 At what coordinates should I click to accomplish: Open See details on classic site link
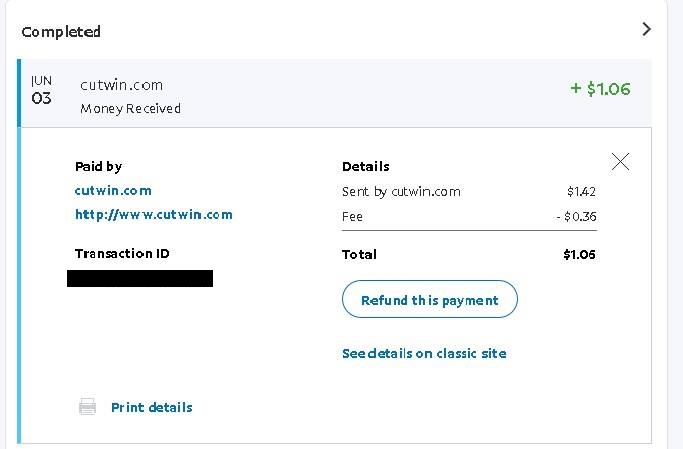click(x=424, y=353)
